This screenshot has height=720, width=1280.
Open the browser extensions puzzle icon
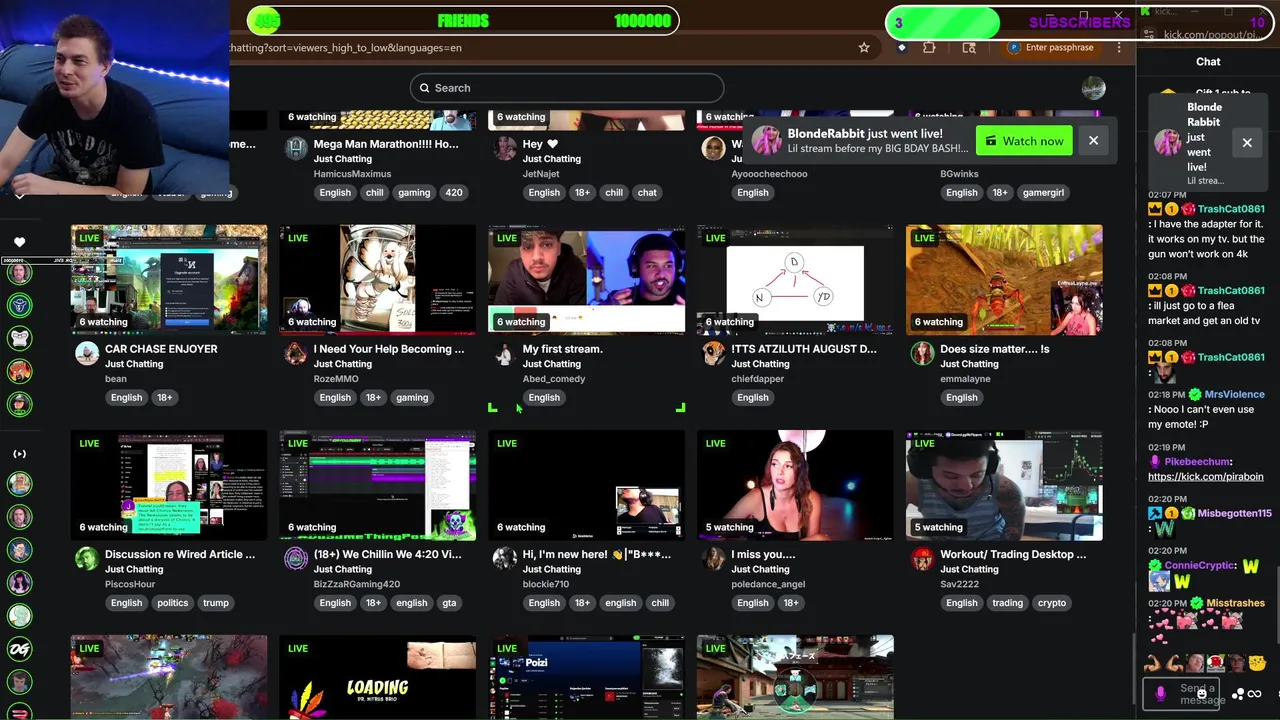[929, 47]
